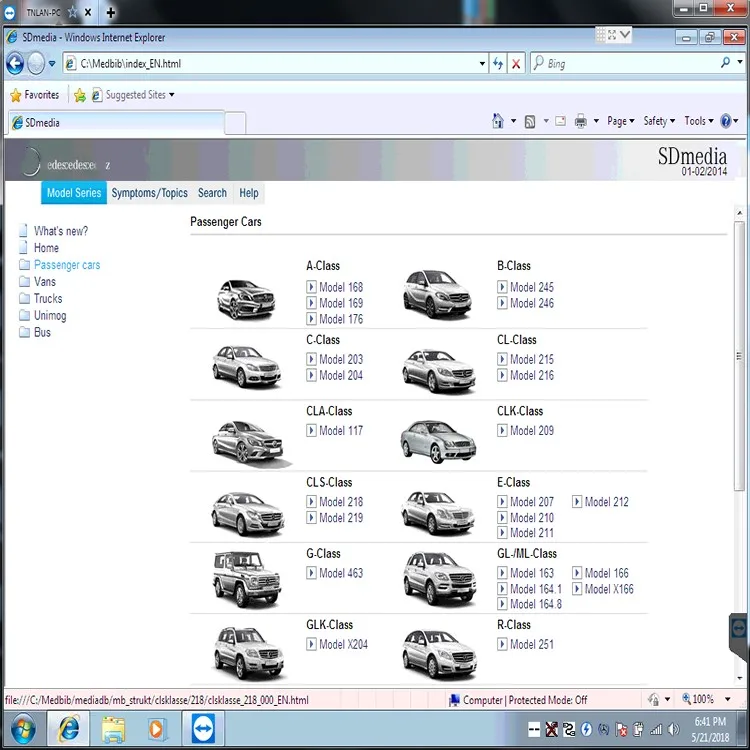Open the address bar history dropdown
This screenshot has width=750, height=750.
(482, 64)
